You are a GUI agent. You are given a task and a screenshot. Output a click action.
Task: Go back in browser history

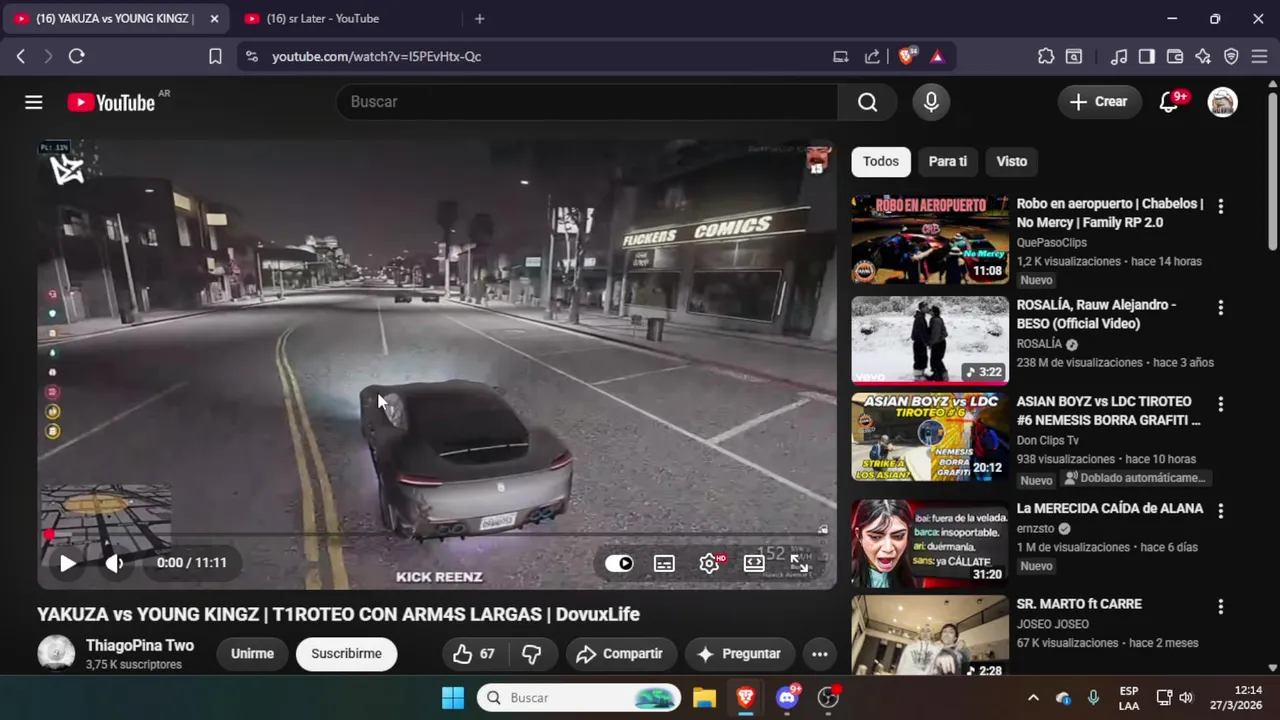point(20,57)
